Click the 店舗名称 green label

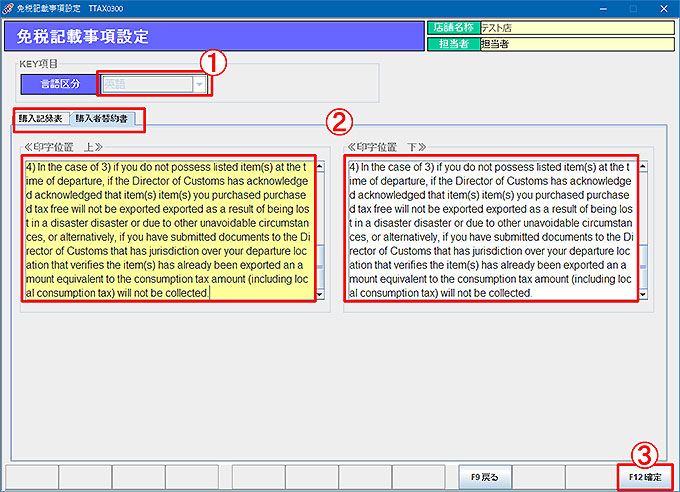click(x=454, y=28)
